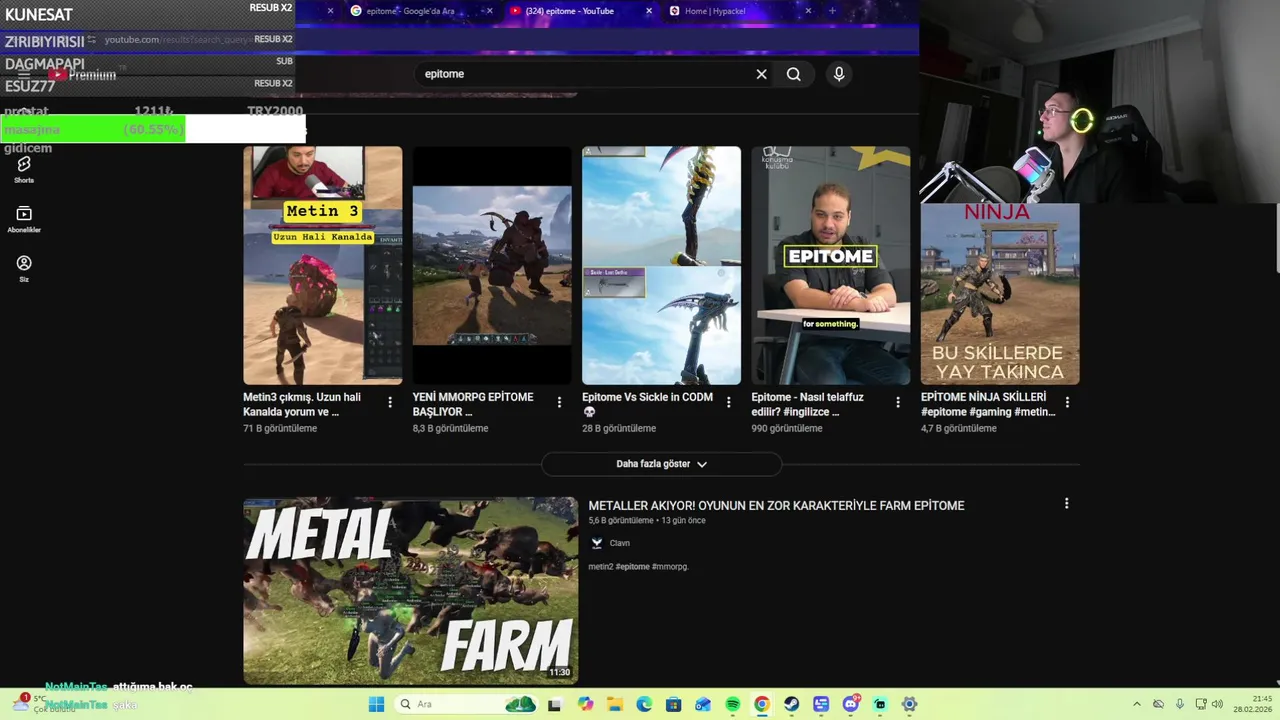Open the network tray icon
The height and width of the screenshot is (720, 1280).
pyautogui.click(x=1201, y=704)
